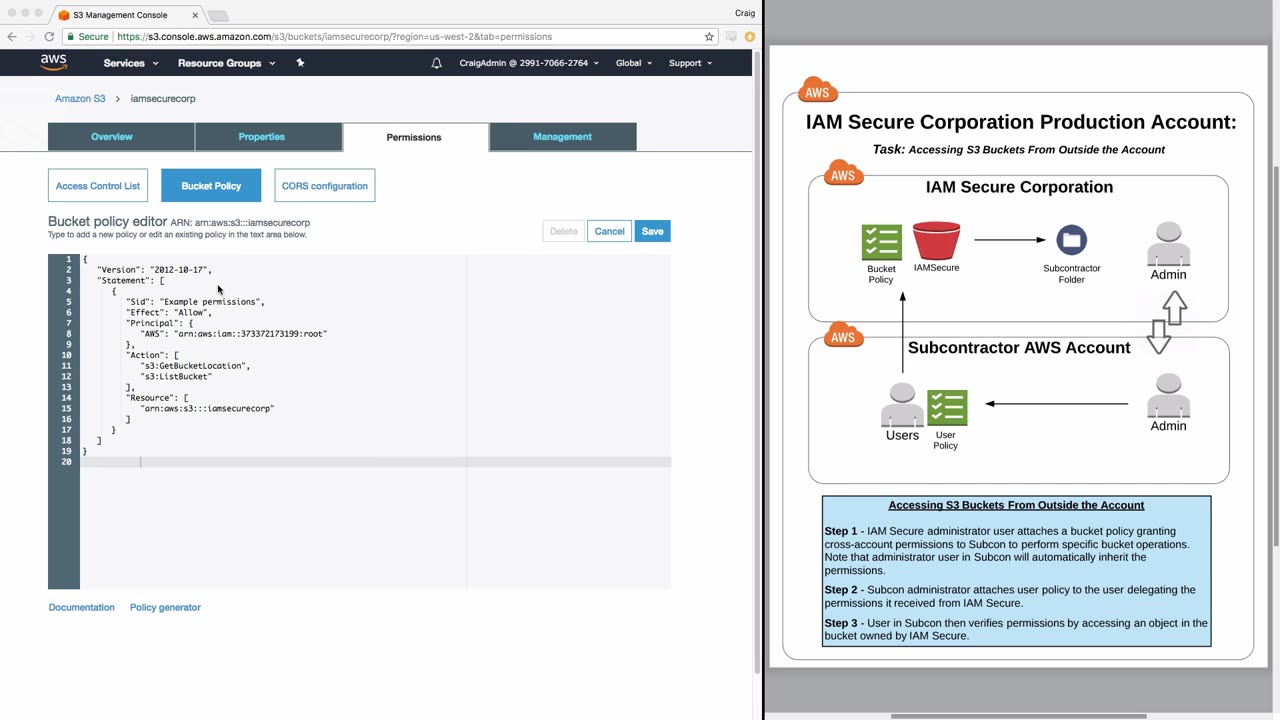Click the "Principal" line in the policy

pyautogui.click(x=160, y=323)
